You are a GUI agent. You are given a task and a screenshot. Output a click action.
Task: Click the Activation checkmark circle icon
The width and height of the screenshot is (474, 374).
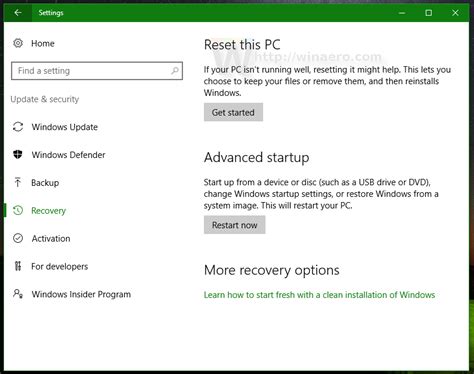click(18, 238)
